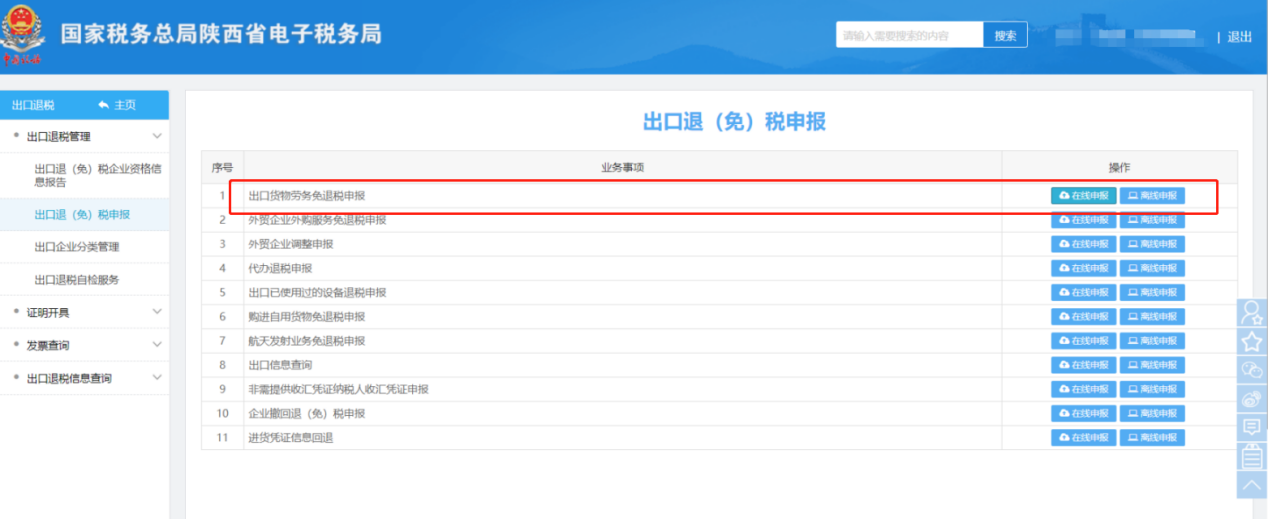Click 在线申报 for 出口货物劳务免退税申报
The image size is (1268, 519).
(1083, 196)
